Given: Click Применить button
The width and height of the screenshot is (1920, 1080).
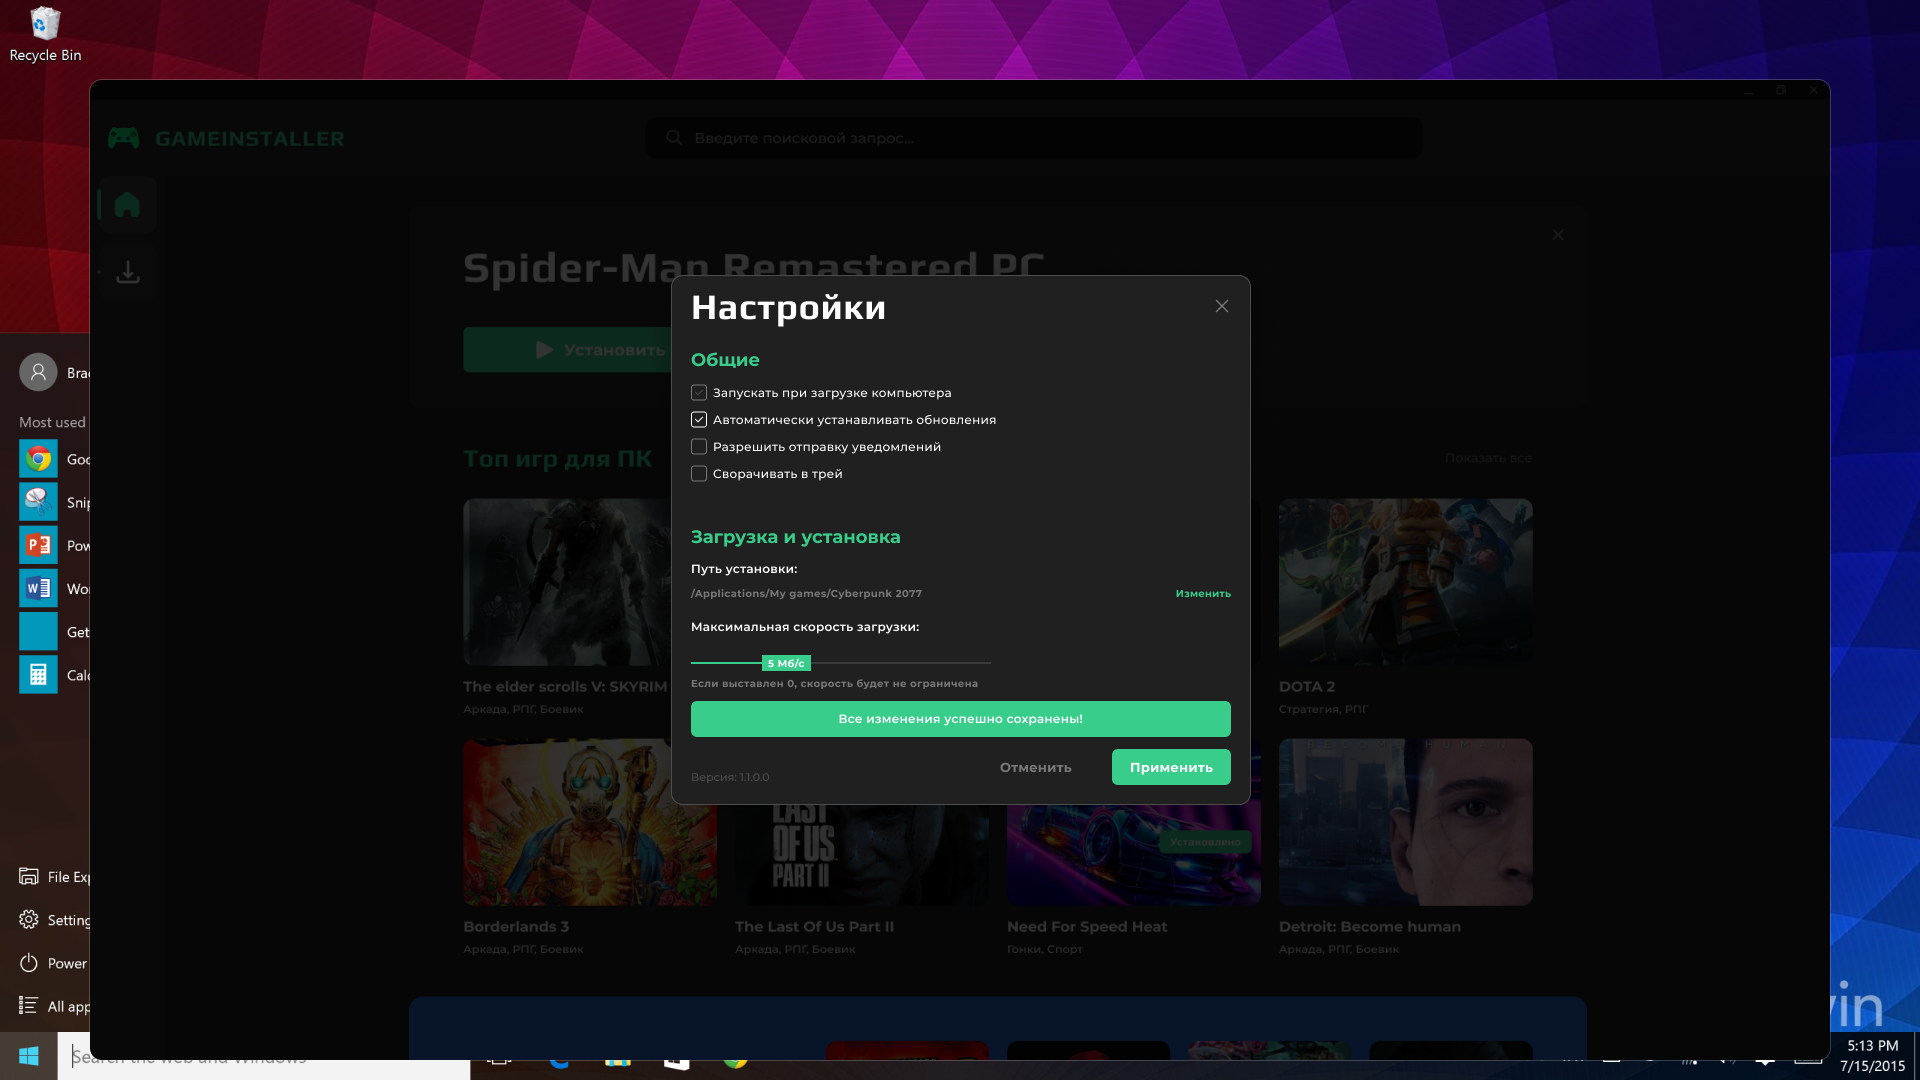Looking at the screenshot, I should click(1171, 767).
